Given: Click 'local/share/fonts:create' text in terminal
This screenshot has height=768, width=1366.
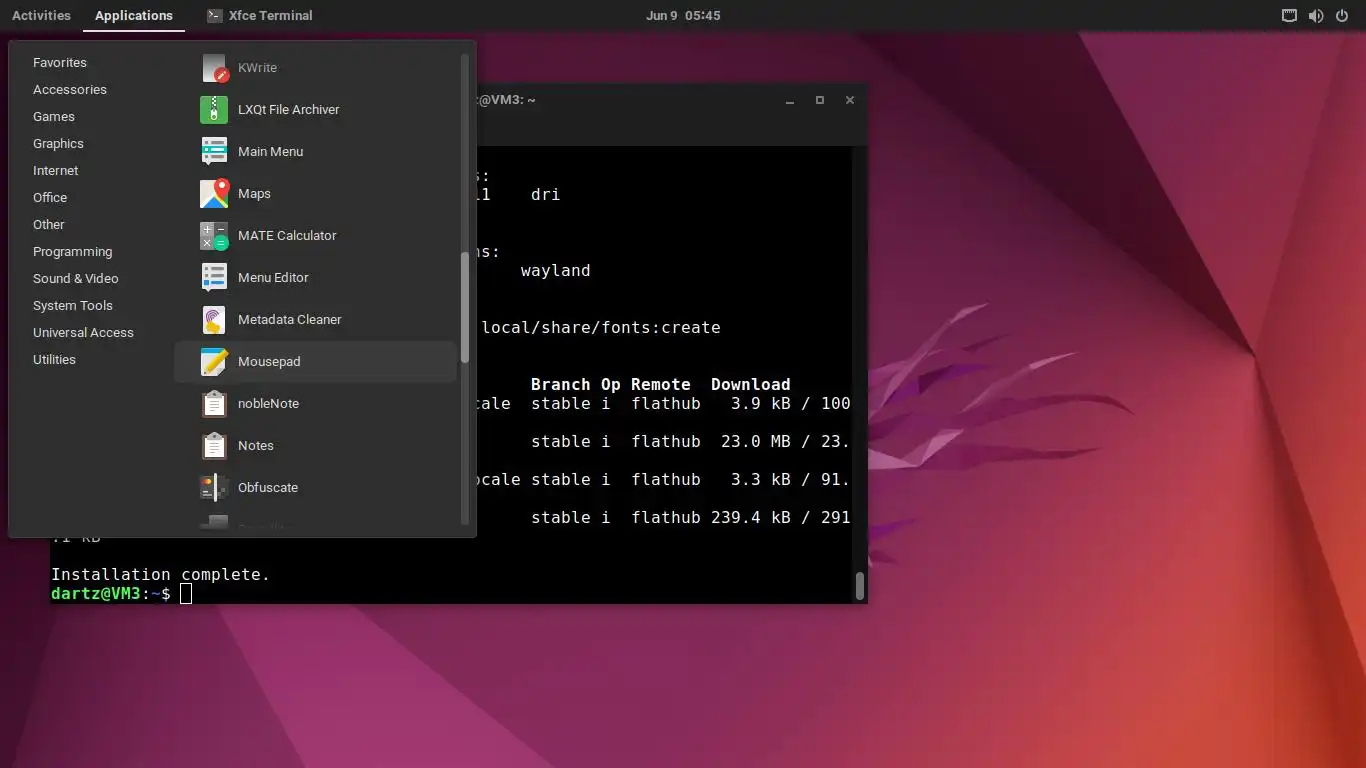Looking at the screenshot, I should (601, 328).
